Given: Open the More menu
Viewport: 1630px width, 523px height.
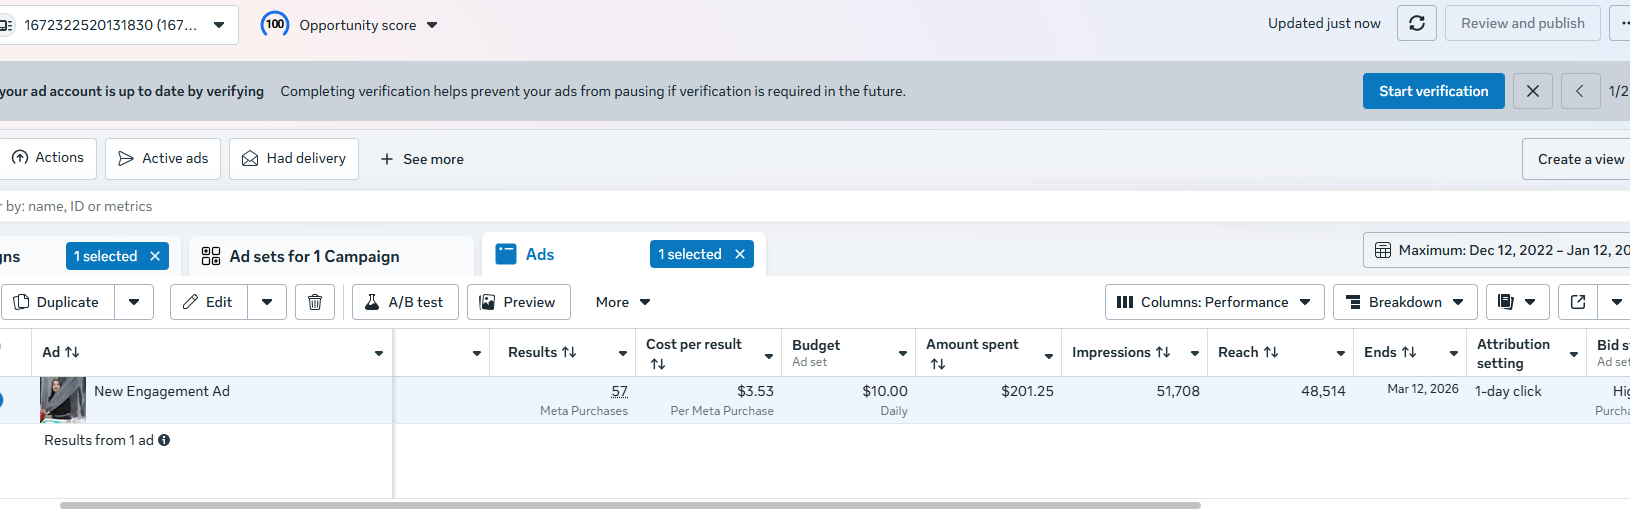Looking at the screenshot, I should (623, 302).
